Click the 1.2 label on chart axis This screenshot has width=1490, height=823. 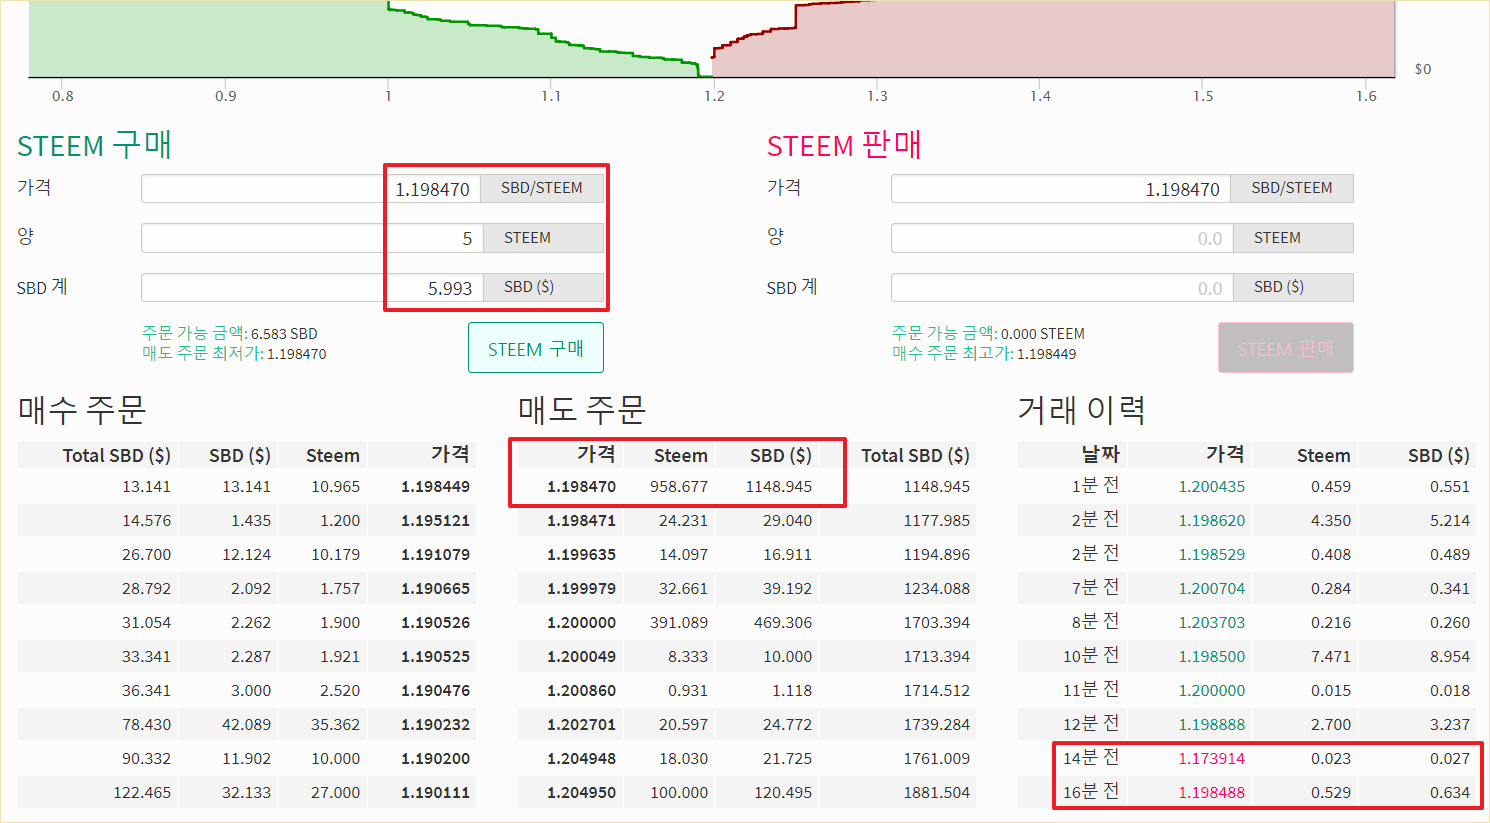point(714,96)
